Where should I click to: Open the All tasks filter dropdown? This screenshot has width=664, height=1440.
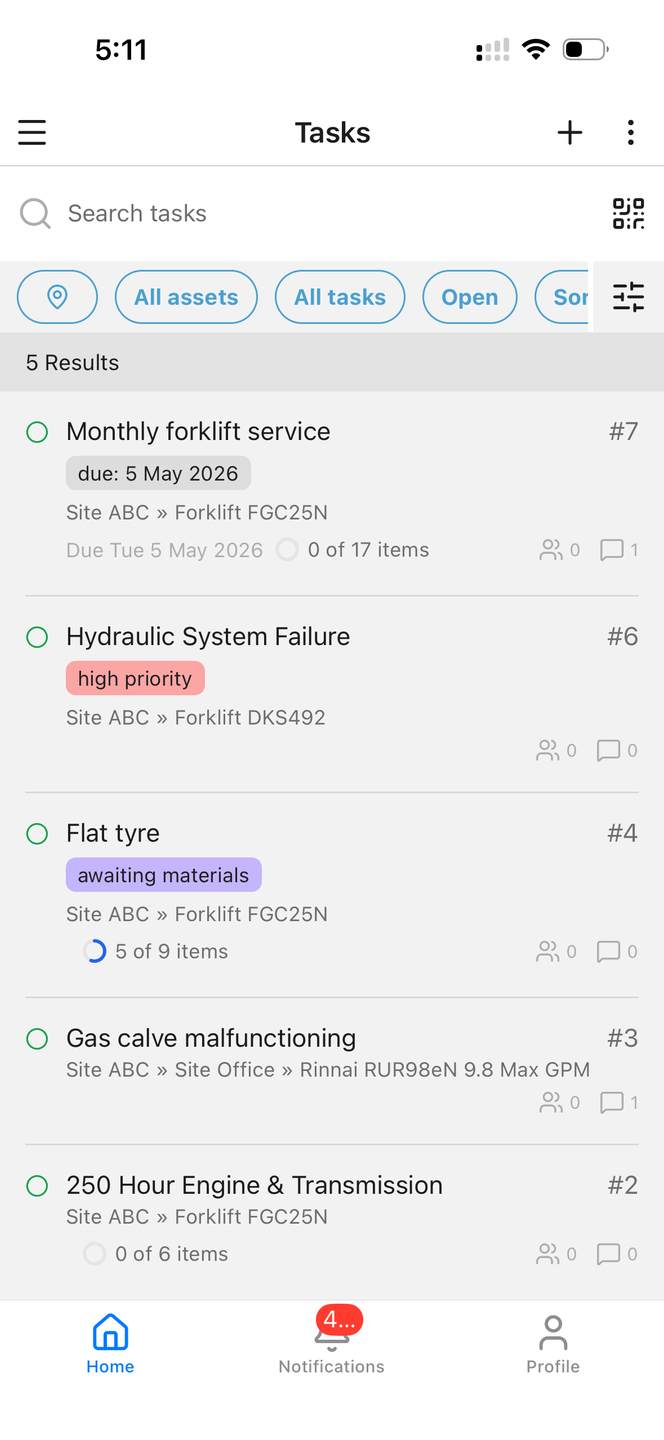point(340,297)
